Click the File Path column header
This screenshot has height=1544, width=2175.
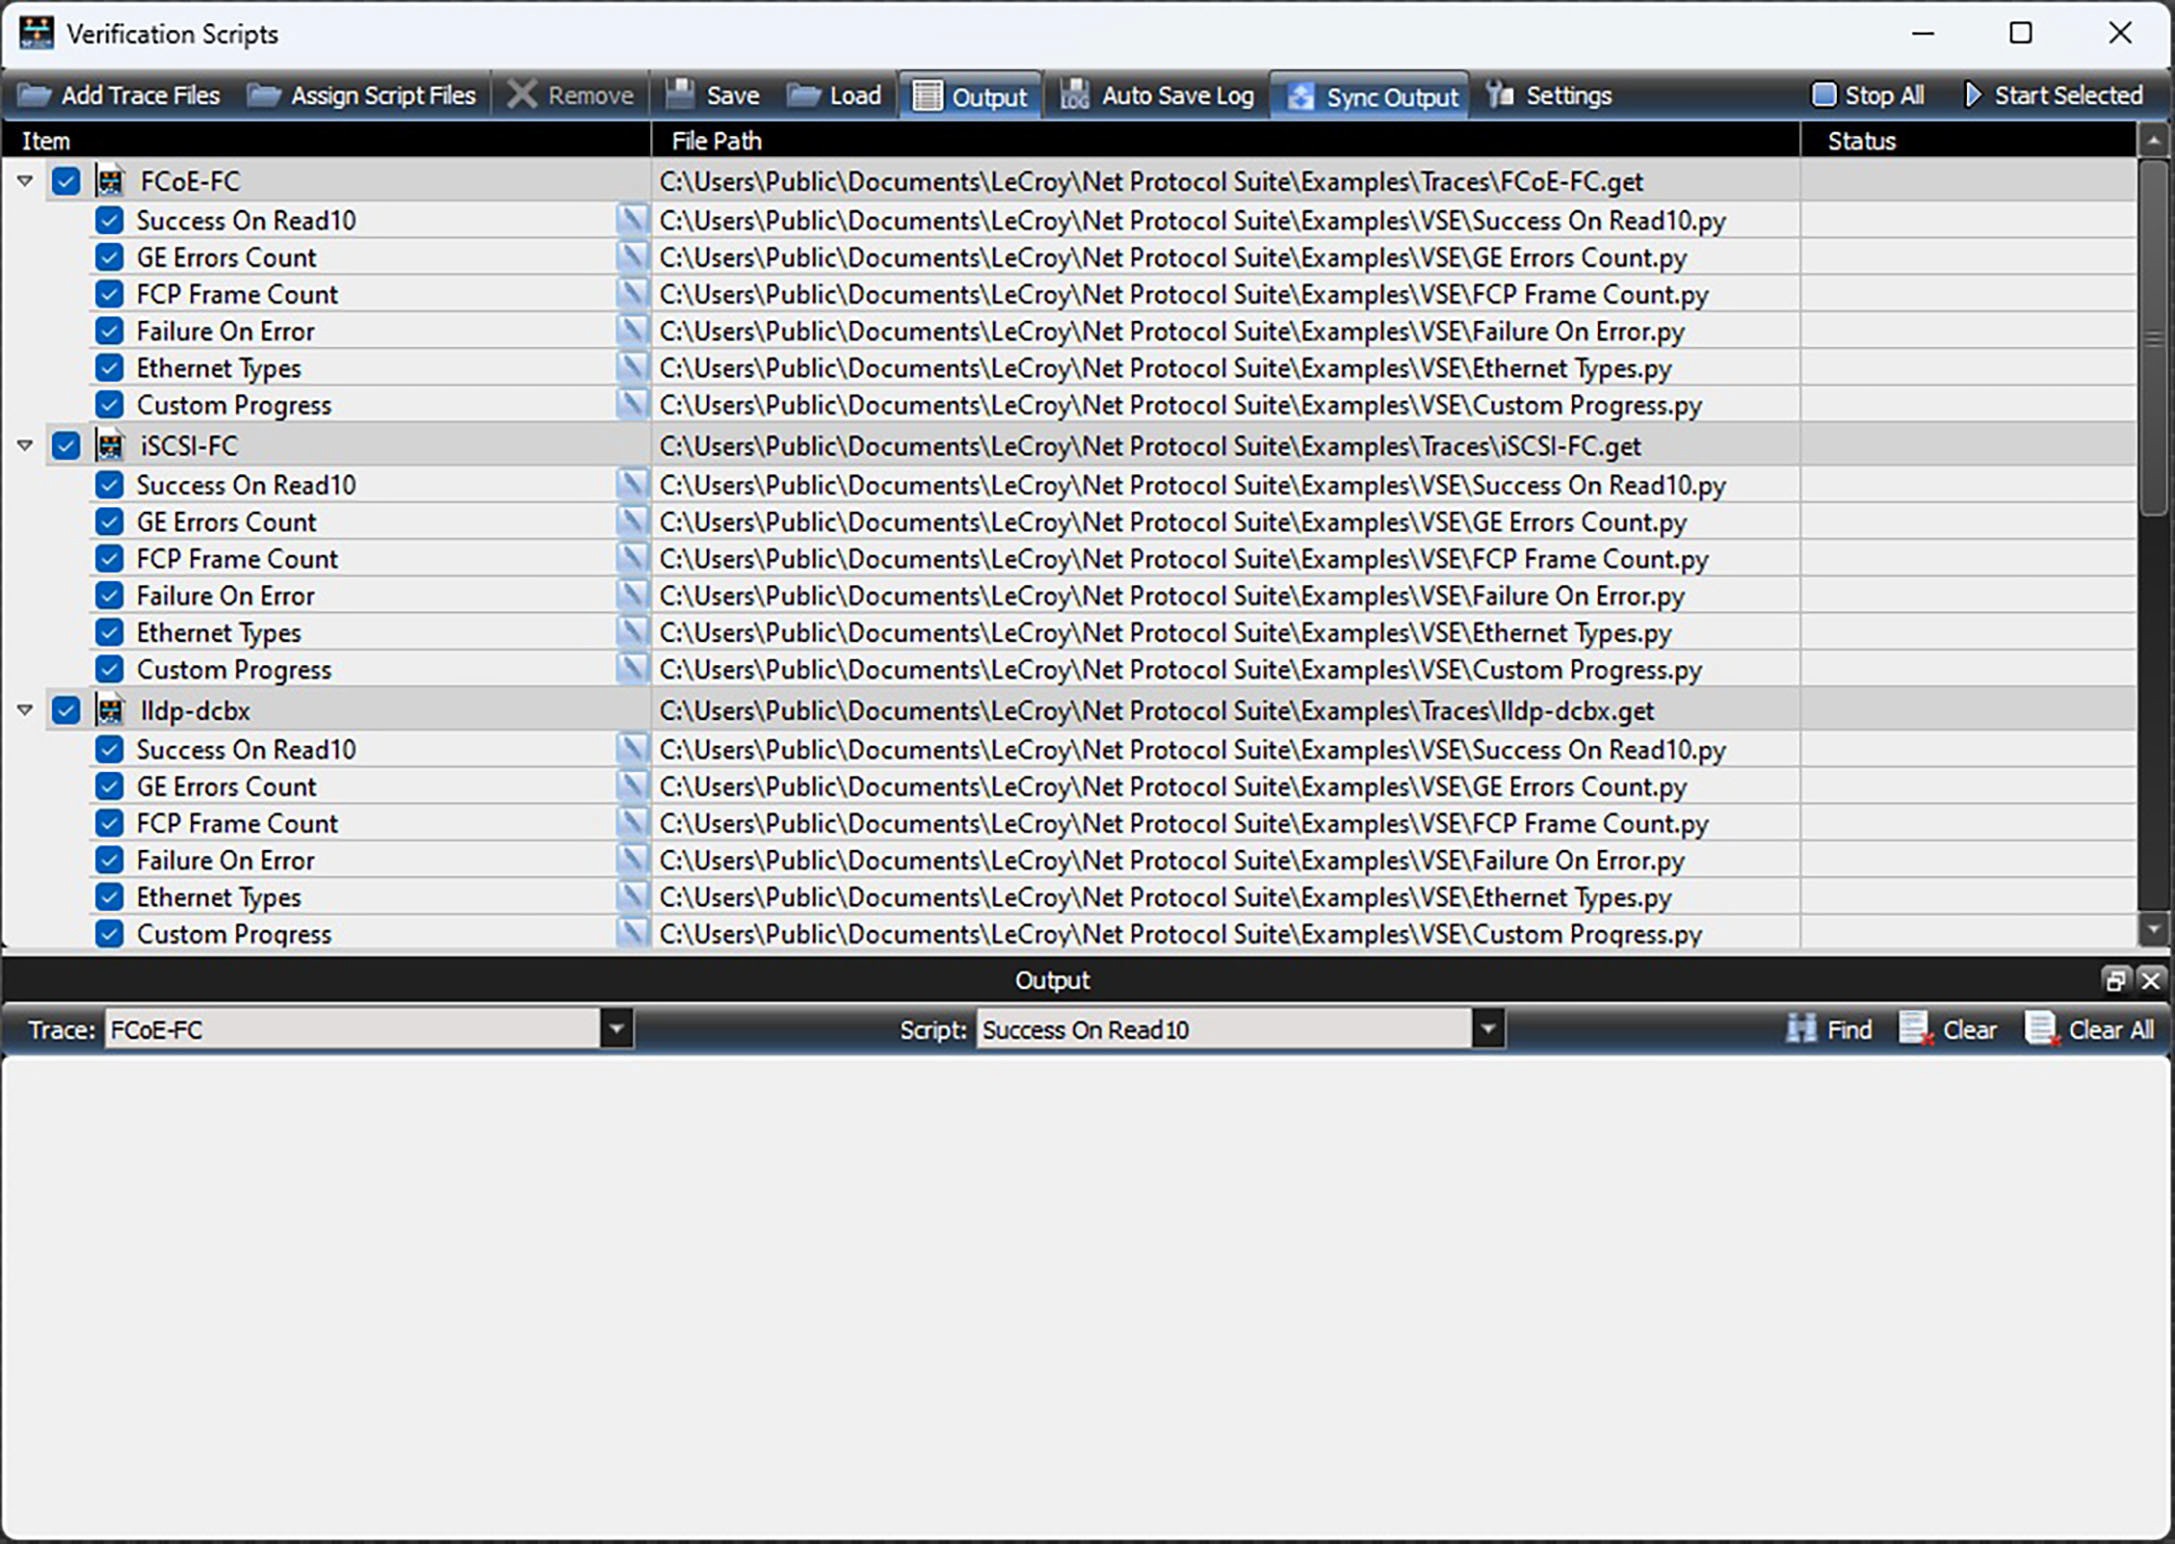1226,141
